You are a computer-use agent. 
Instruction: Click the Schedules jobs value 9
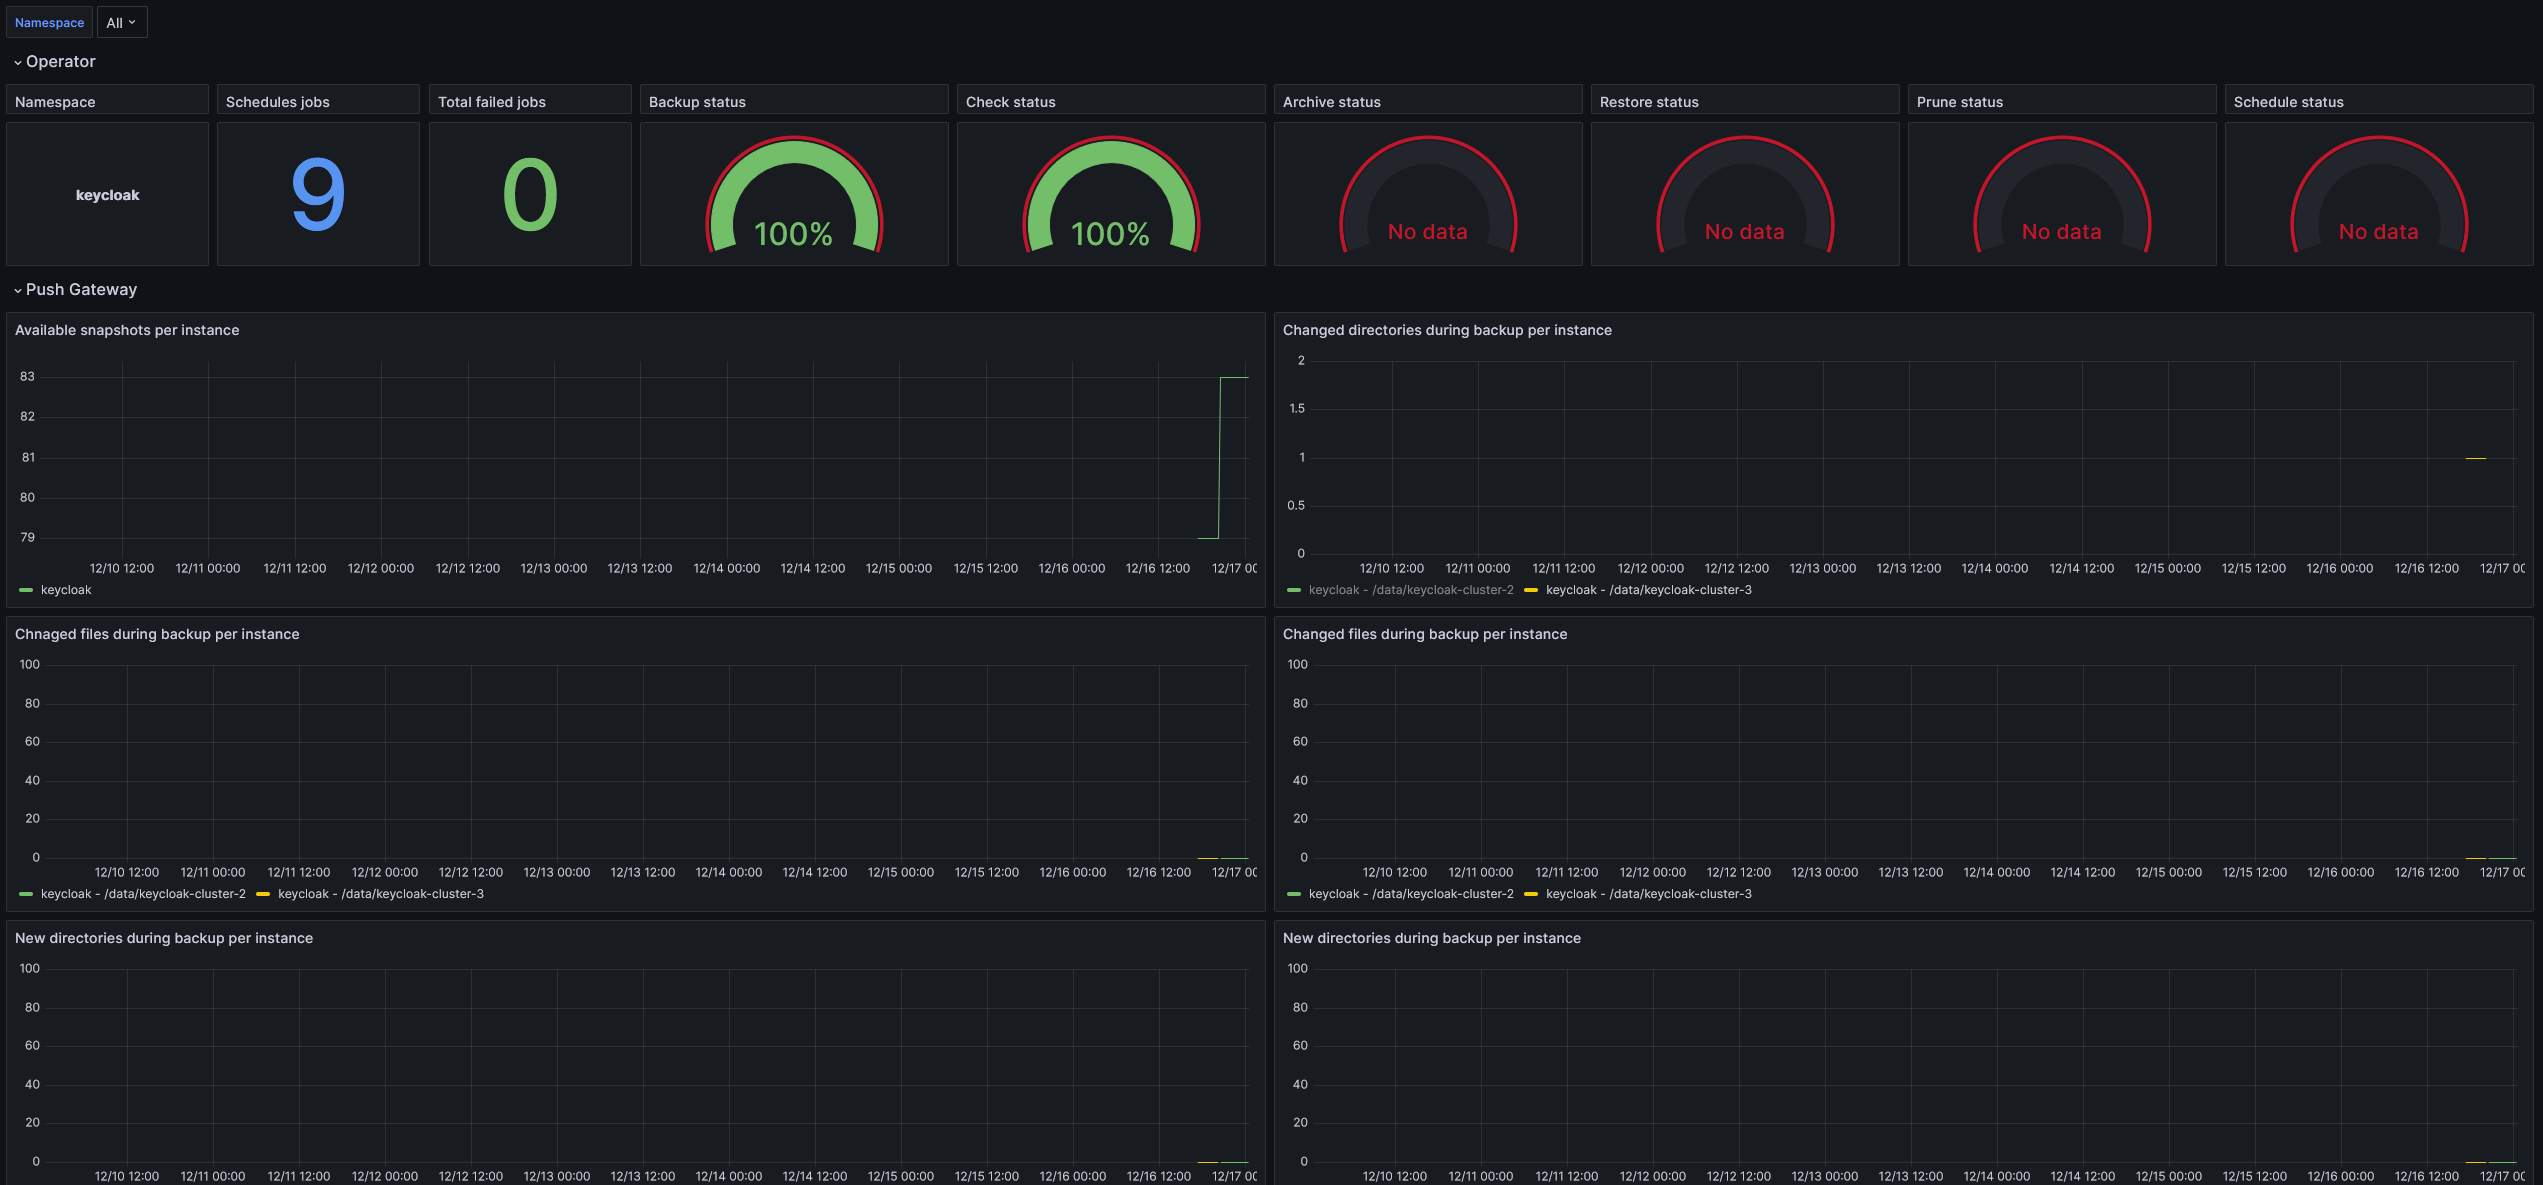point(318,195)
